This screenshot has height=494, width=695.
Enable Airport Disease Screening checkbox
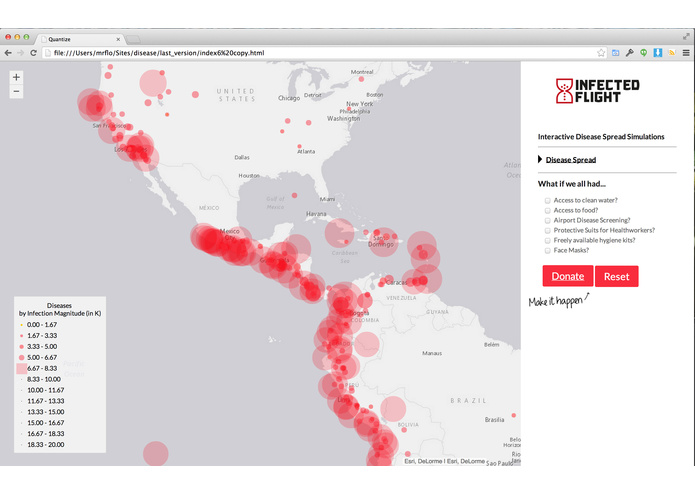(547, 221)
